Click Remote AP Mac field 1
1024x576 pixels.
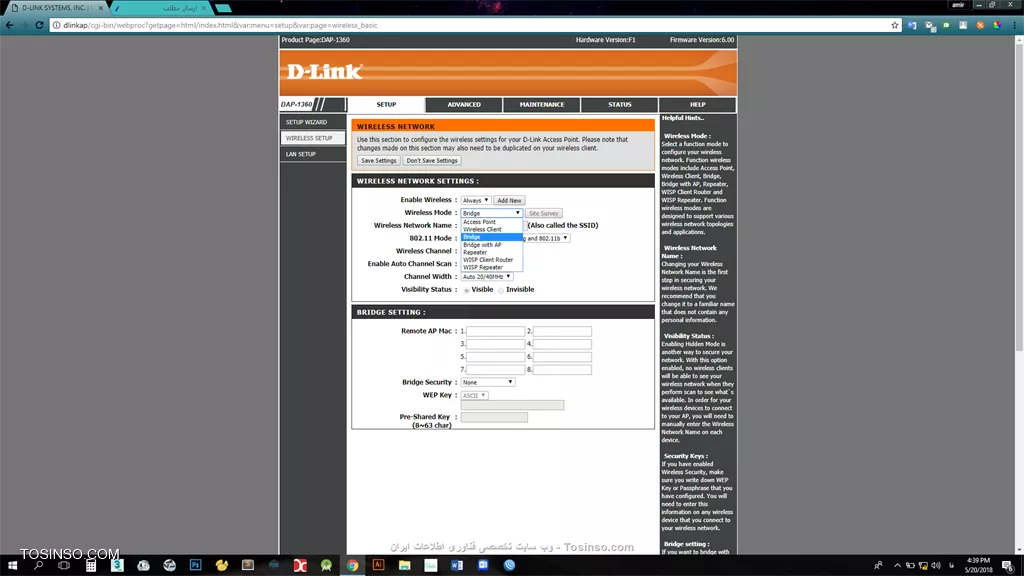(x=496, y=331)
